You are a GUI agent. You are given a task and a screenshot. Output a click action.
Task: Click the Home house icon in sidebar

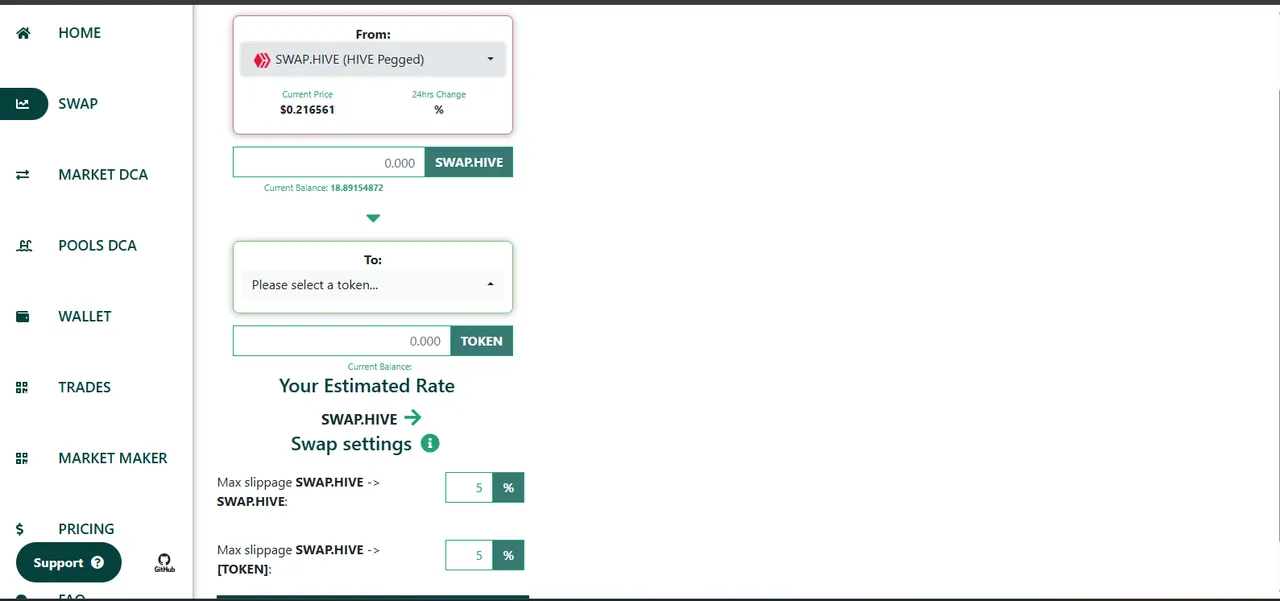(23, 33)
